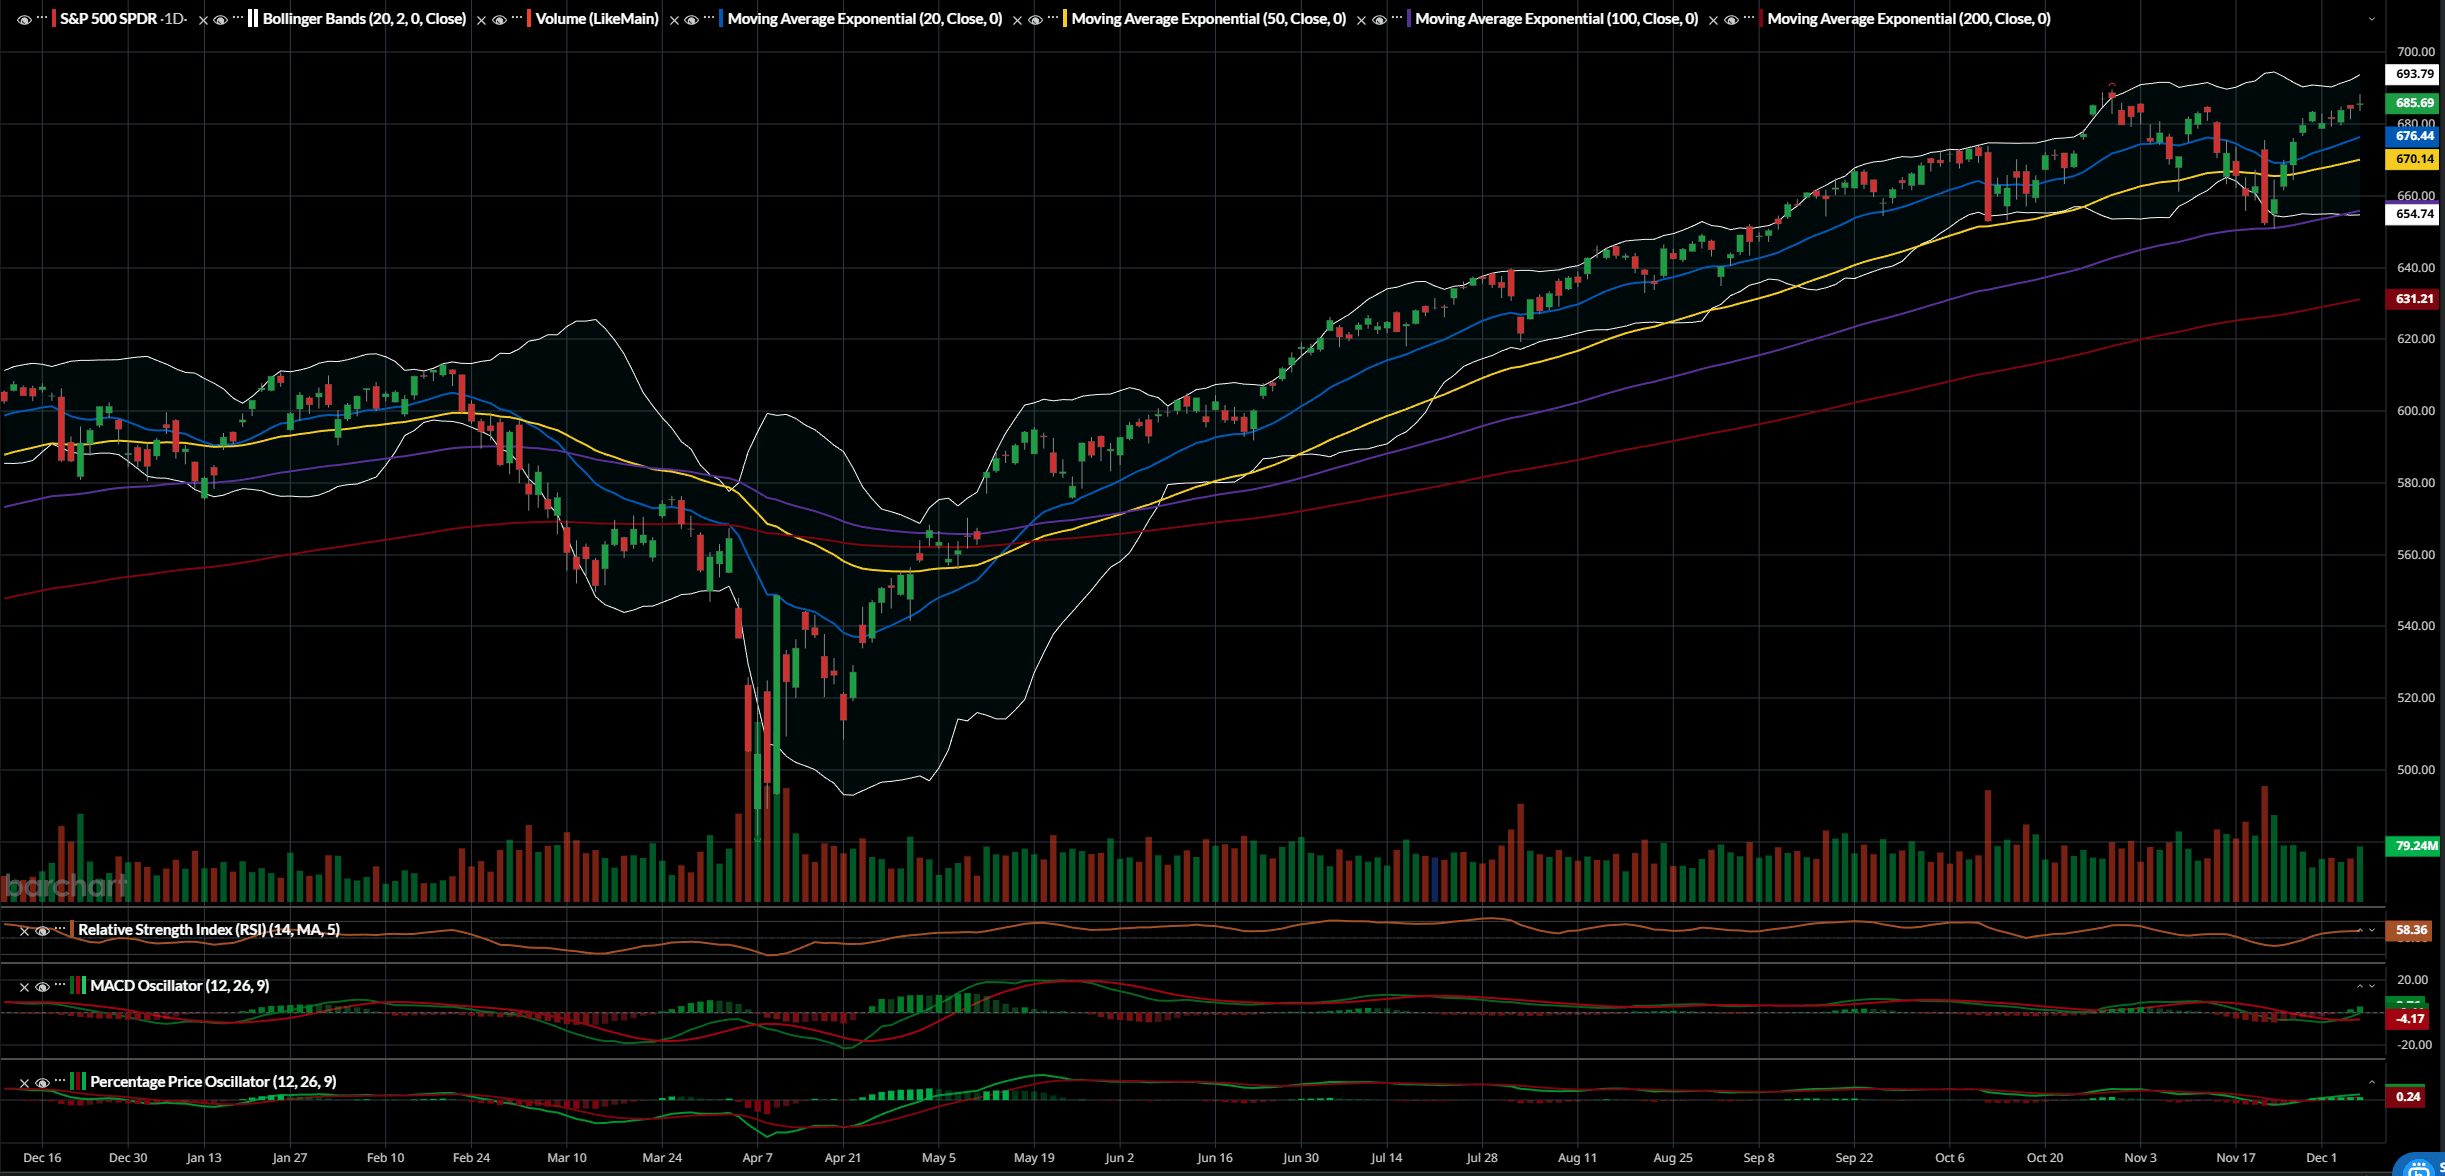This screenshot has height=1176, width=2445.
Task: Click the S&P 500 SPDR symbol label
Action: [x=108, y=19]
